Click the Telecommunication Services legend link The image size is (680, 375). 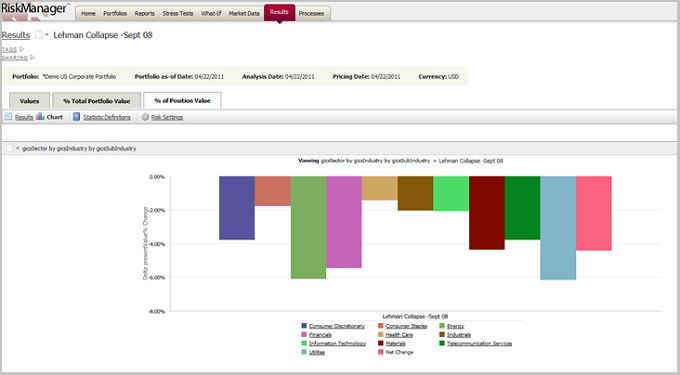[x=480, y=343]
